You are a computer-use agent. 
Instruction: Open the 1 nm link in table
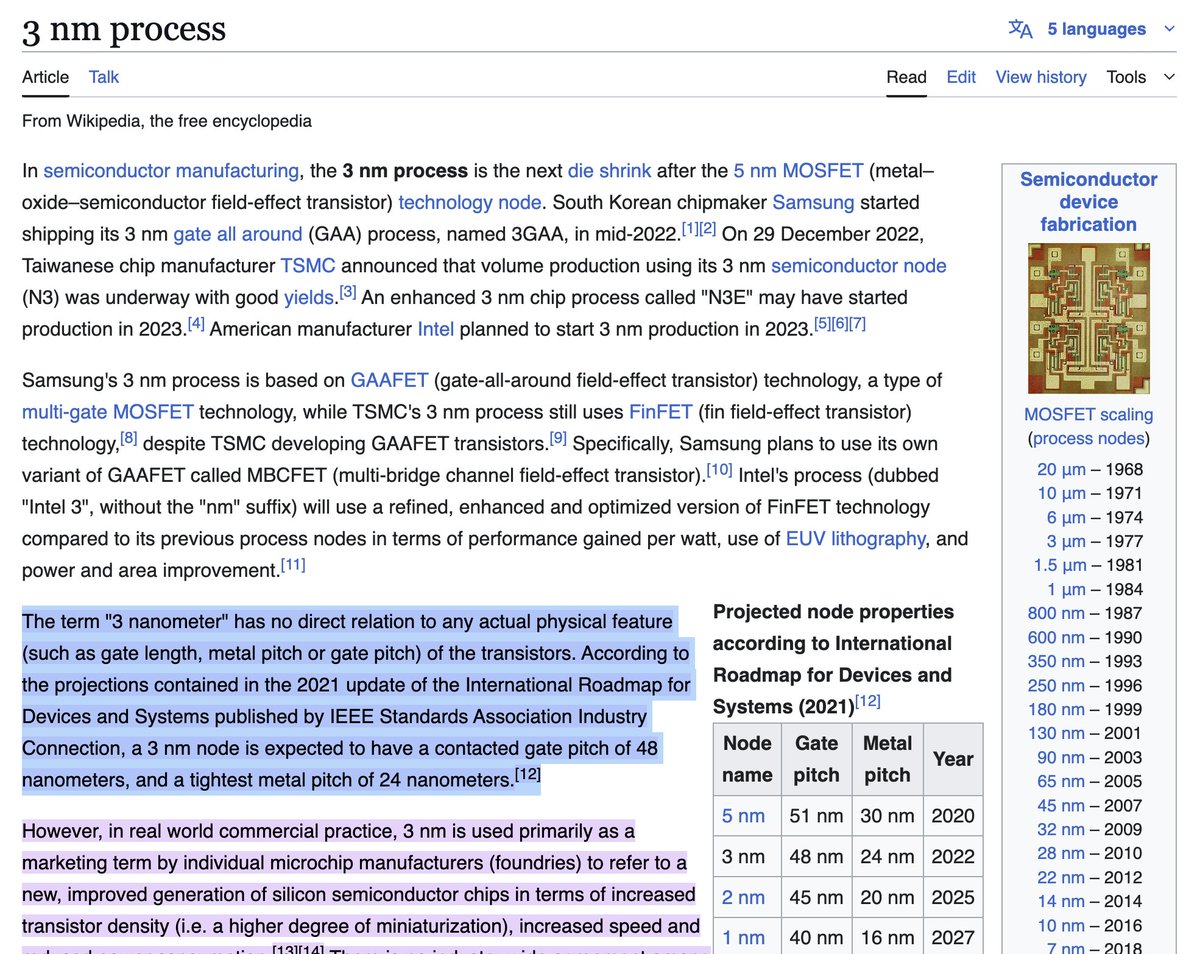click(743, 937)
